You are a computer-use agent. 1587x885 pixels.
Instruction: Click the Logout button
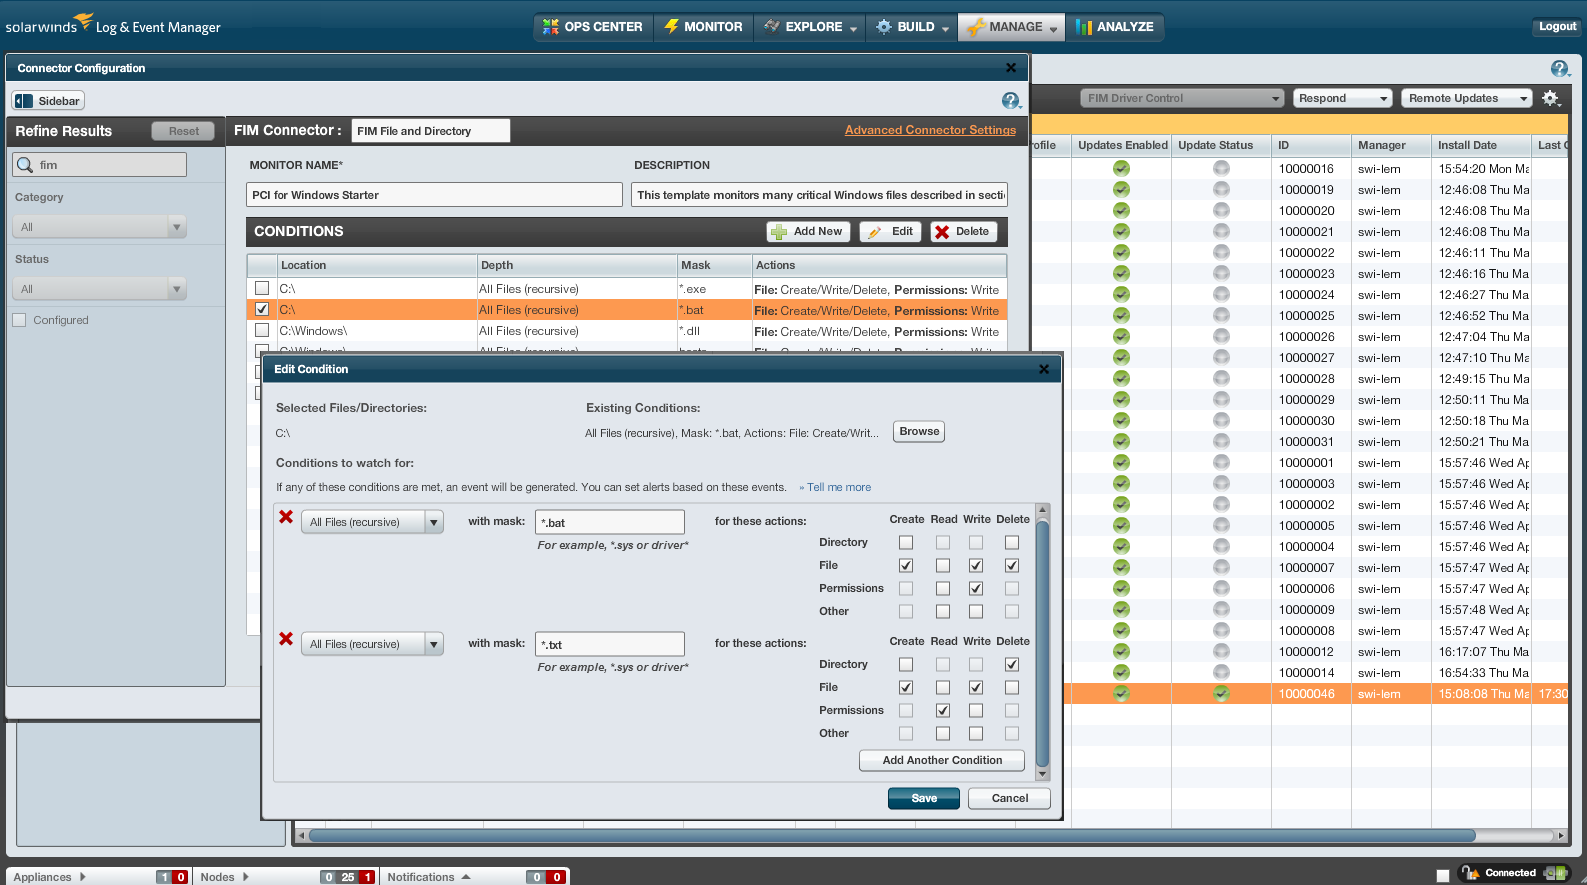click(1557, 27)
